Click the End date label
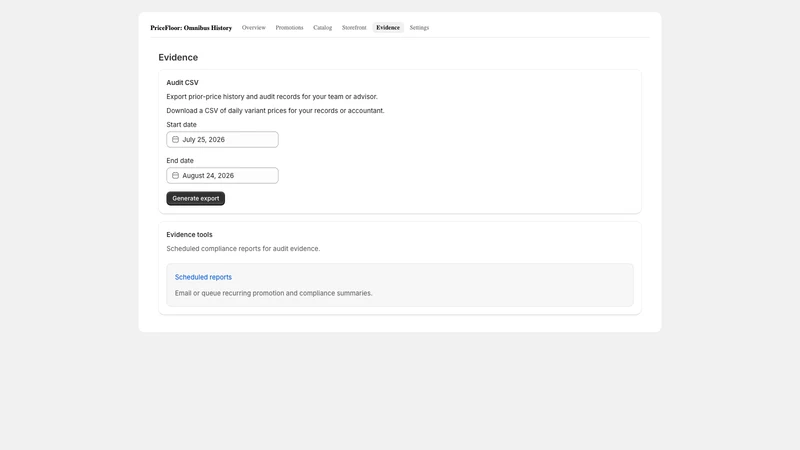Image resolution: width=800 pixels, height=450 pixels. [x=180, y=161]
